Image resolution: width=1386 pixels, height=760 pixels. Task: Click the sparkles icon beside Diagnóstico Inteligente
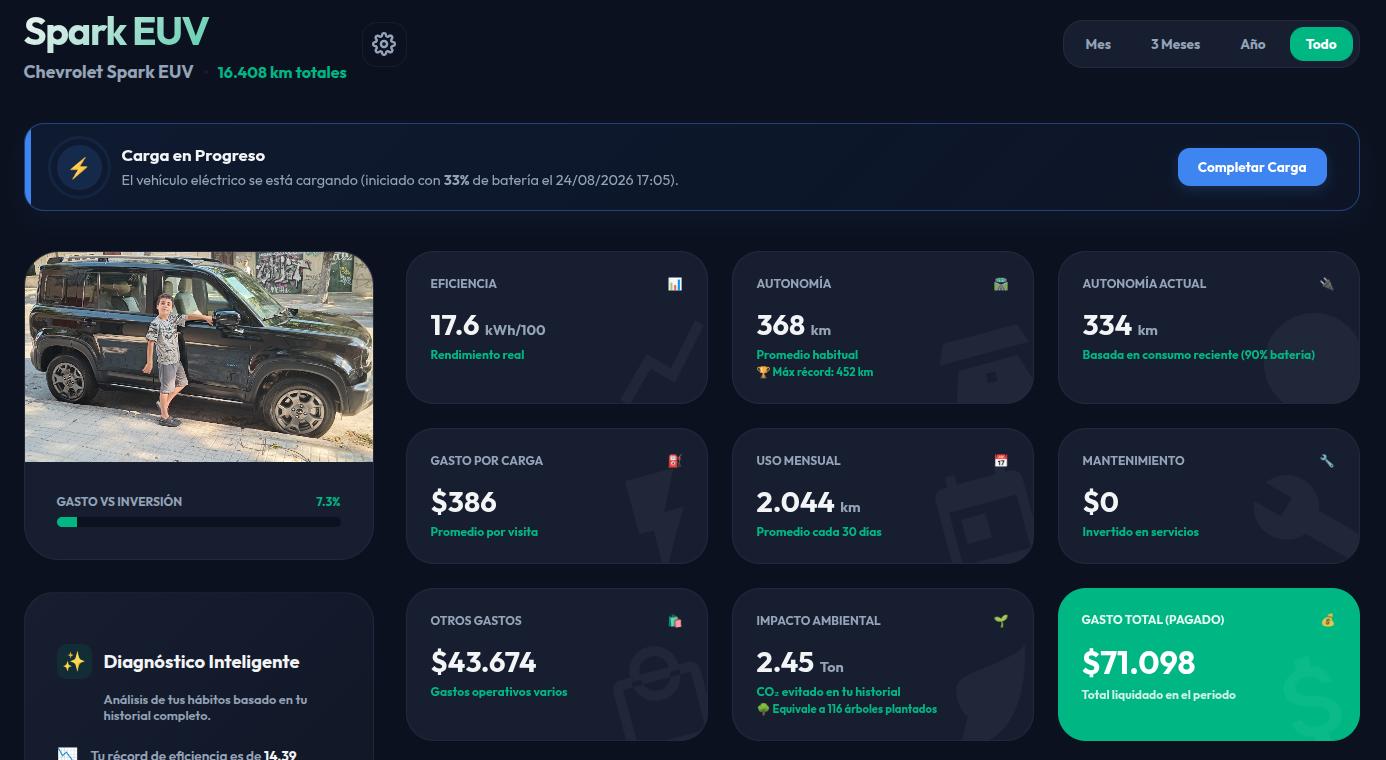click(x=74, y=662)
